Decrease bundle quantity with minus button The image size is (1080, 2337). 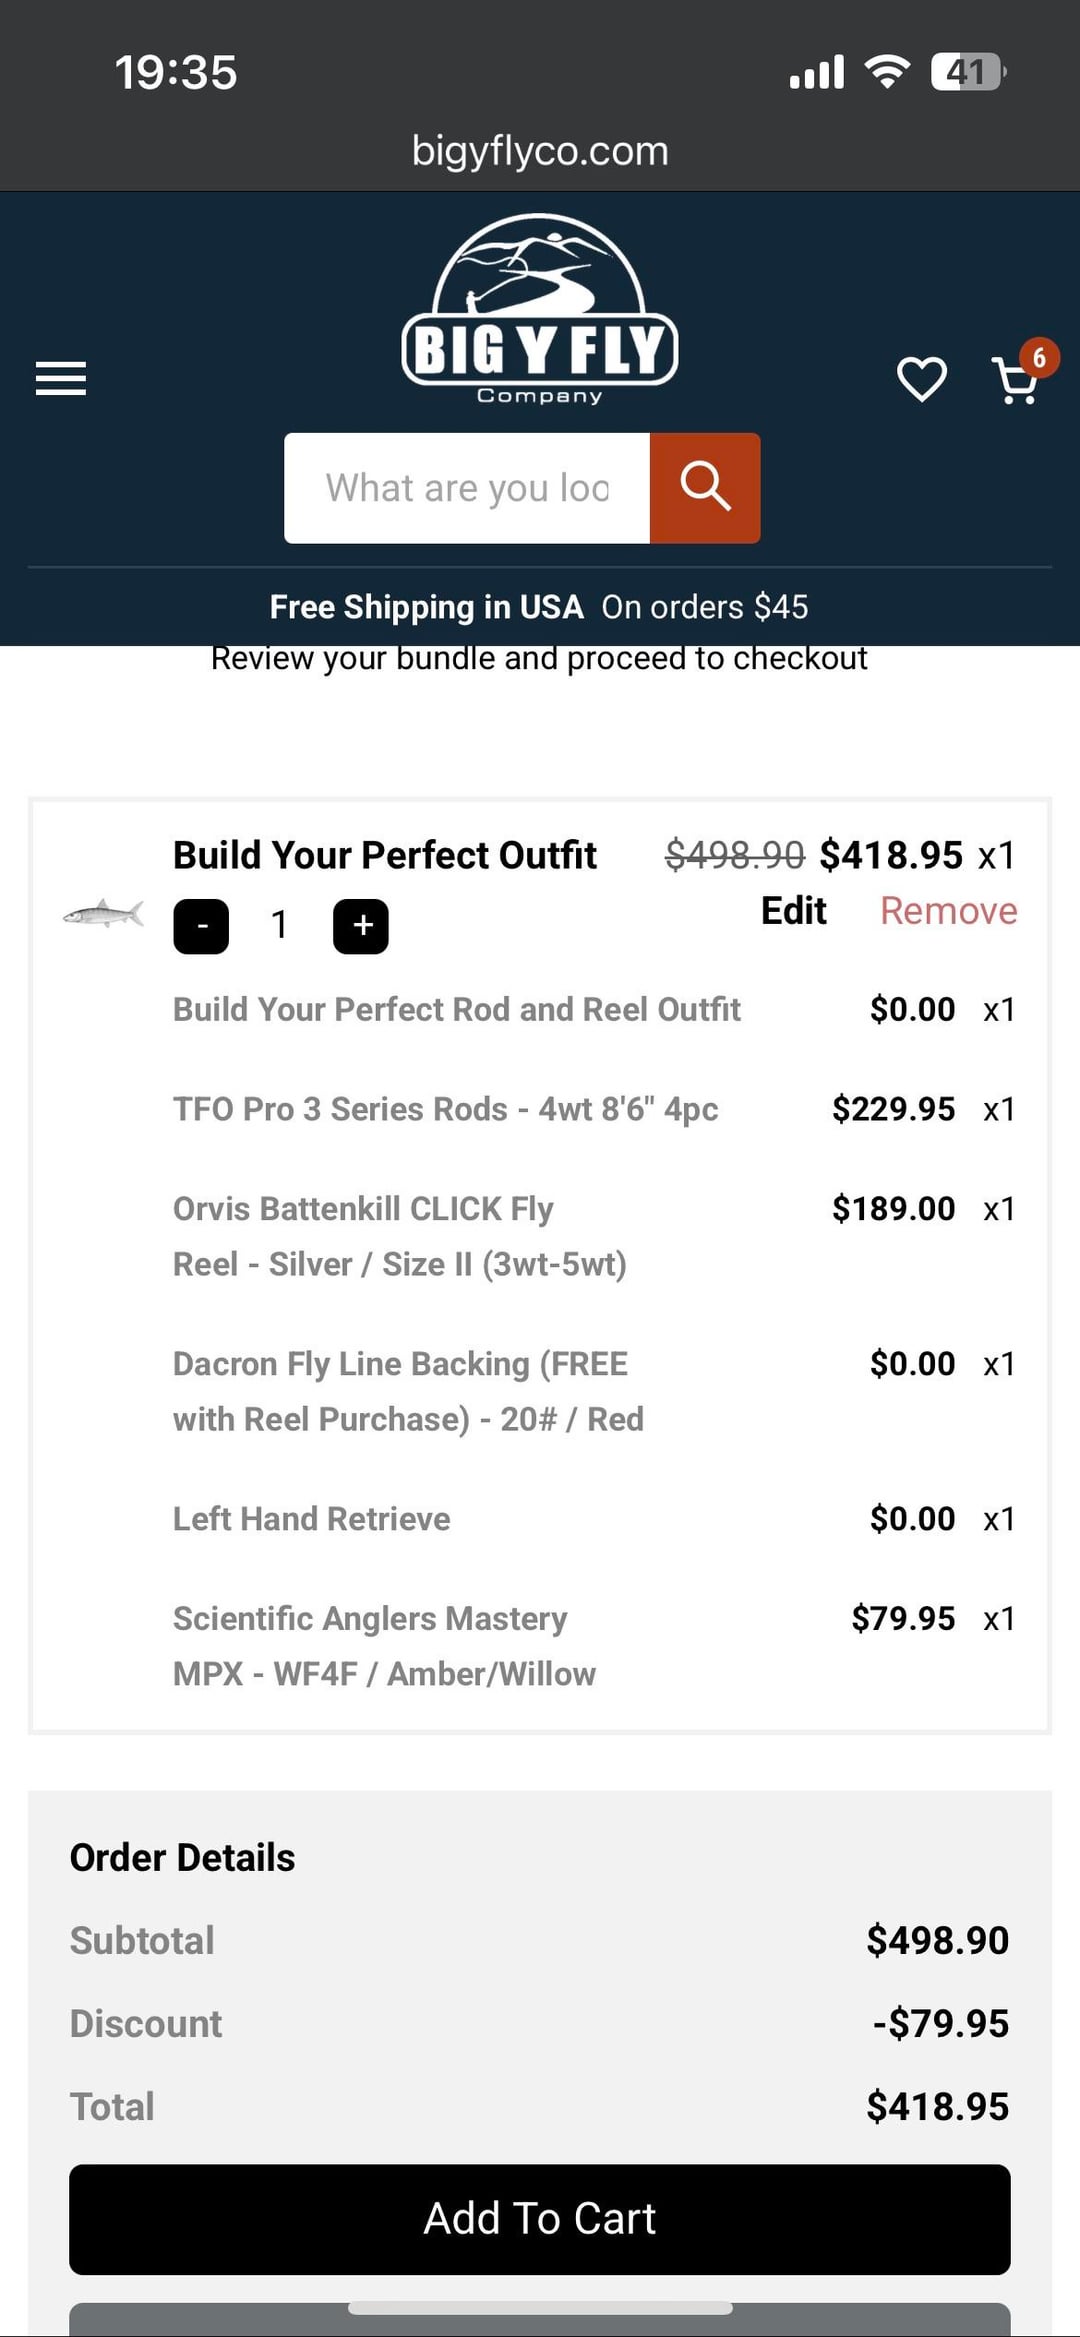[x=201, y=926]
